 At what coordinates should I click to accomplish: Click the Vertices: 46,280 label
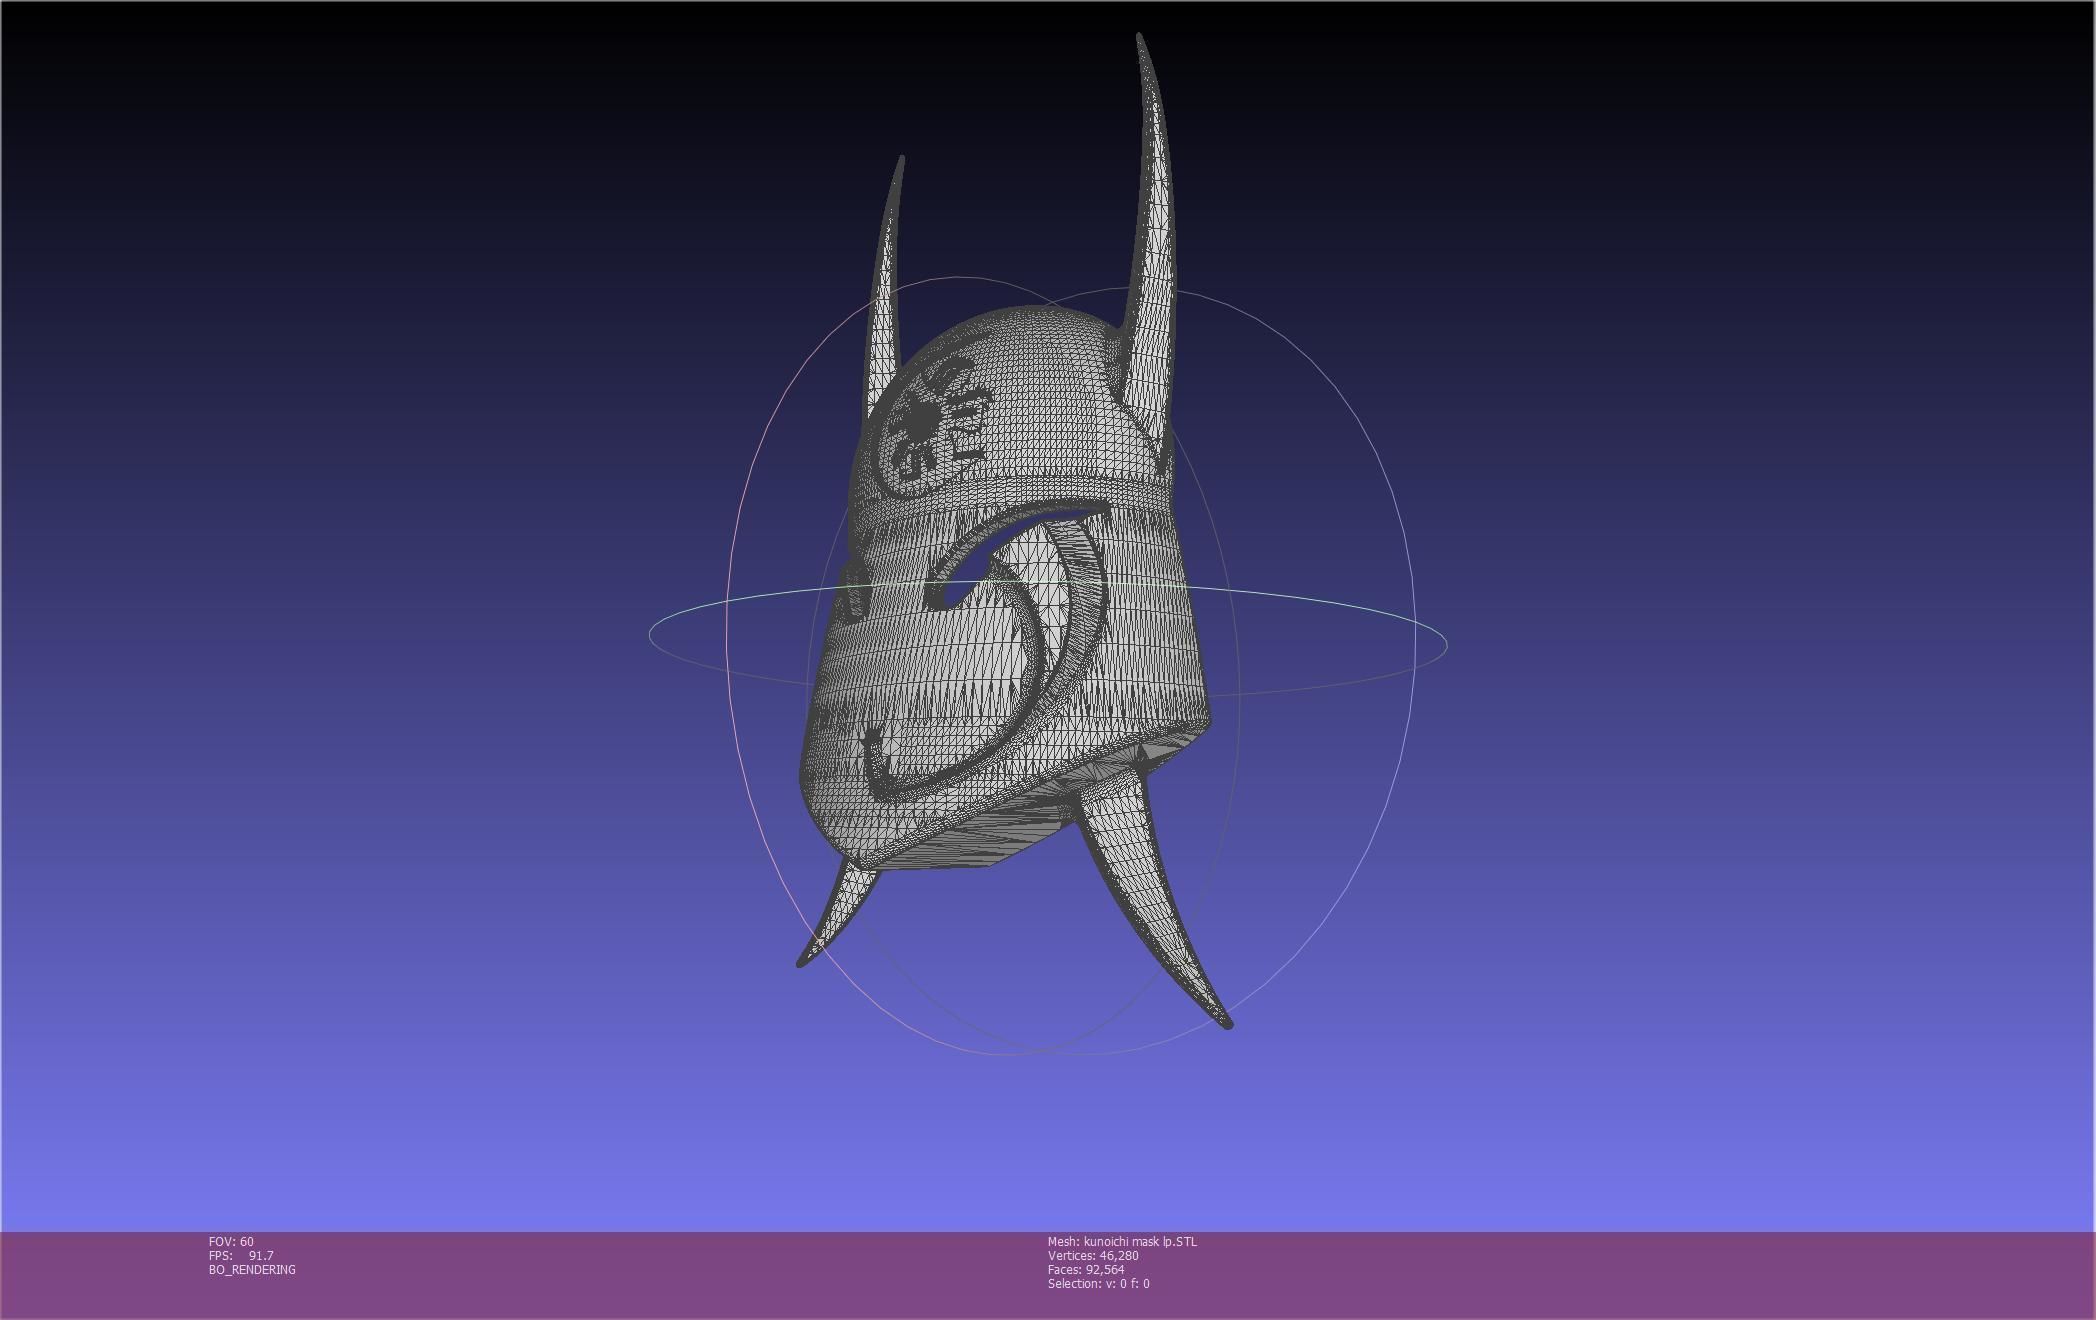tap(1092, 1255)
